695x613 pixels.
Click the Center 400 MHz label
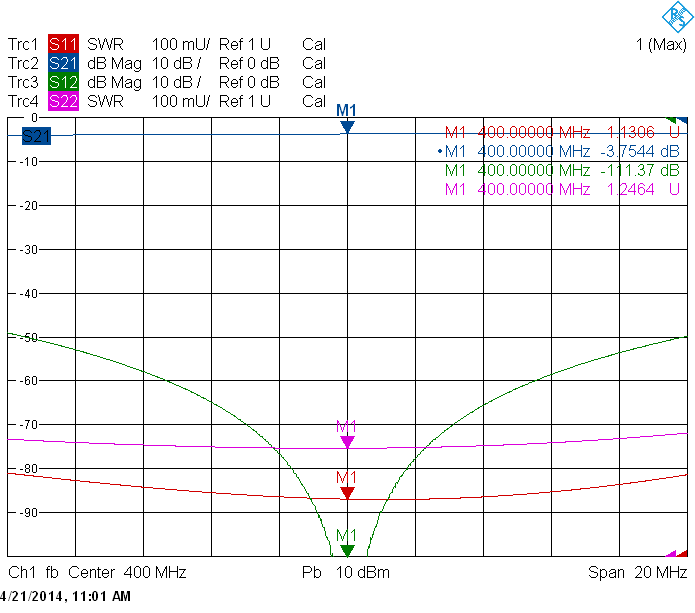tap(127, 572)
